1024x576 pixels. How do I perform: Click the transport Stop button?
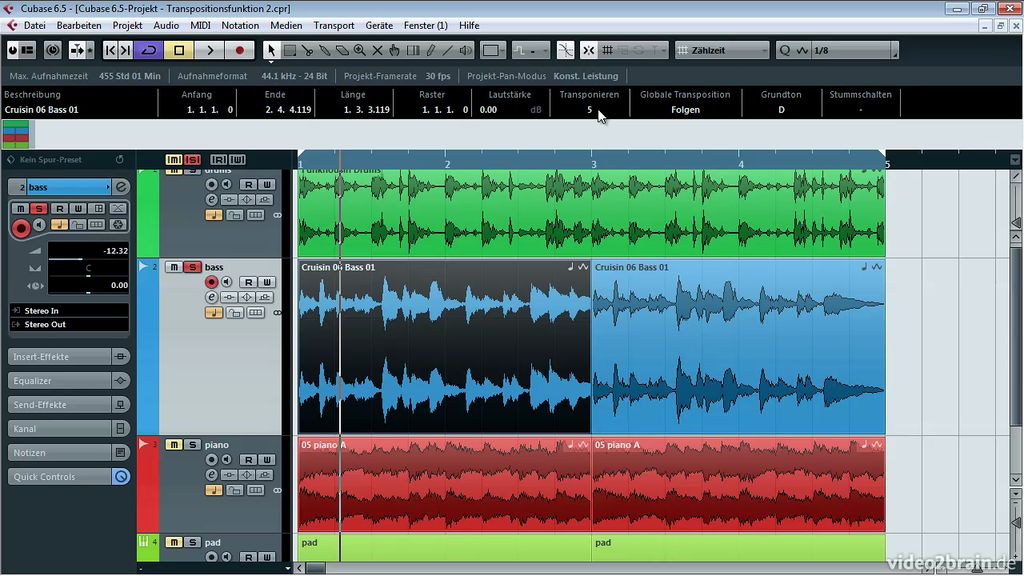[x=179, y=50]
